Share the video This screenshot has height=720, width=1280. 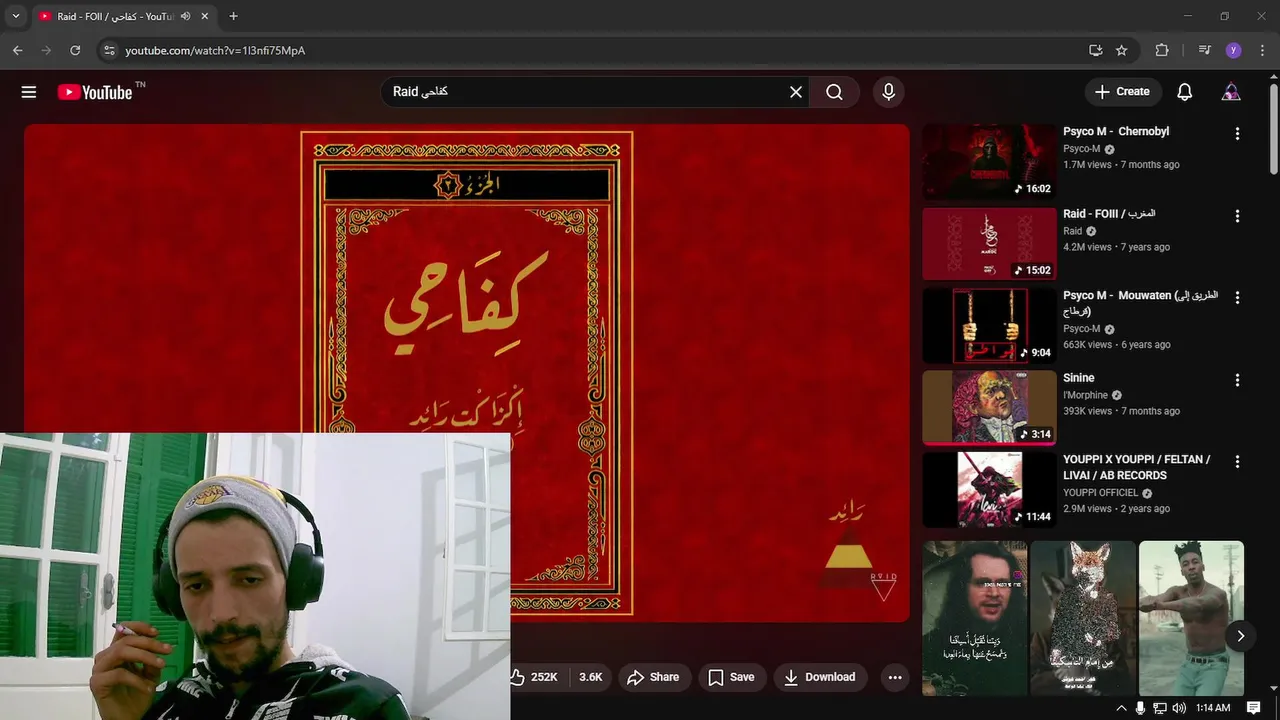[x=653, y=677]
